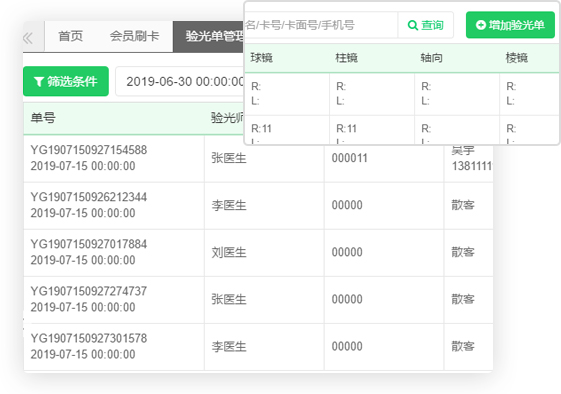Click 张医生 in the YG1907150927274737 row
The image size is (561, 394).
pyautogui.click(x=229, y=300)
